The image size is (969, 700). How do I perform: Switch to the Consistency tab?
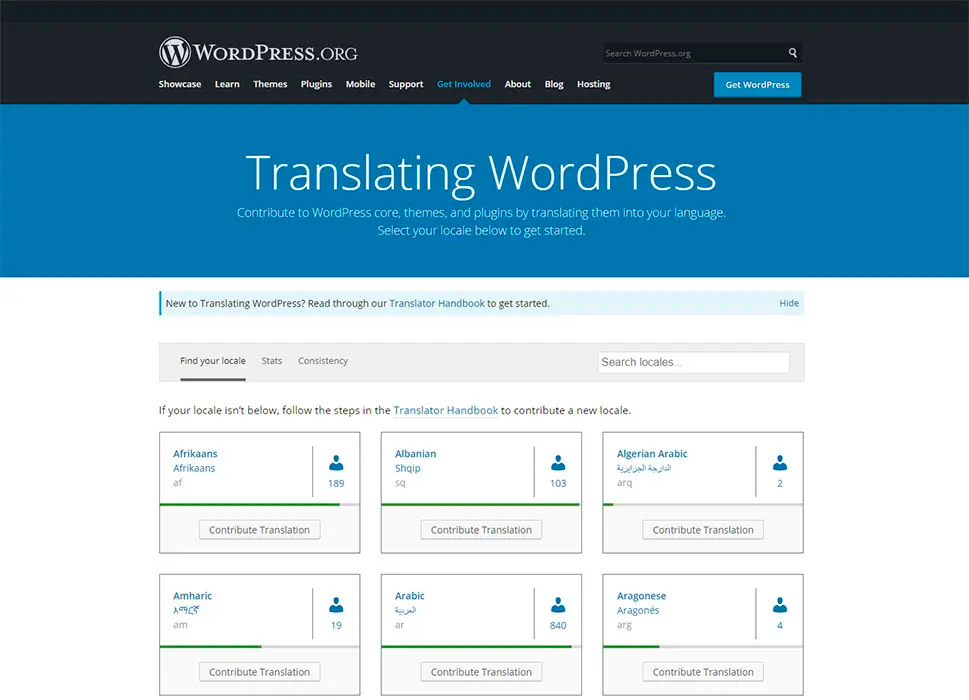323,361
